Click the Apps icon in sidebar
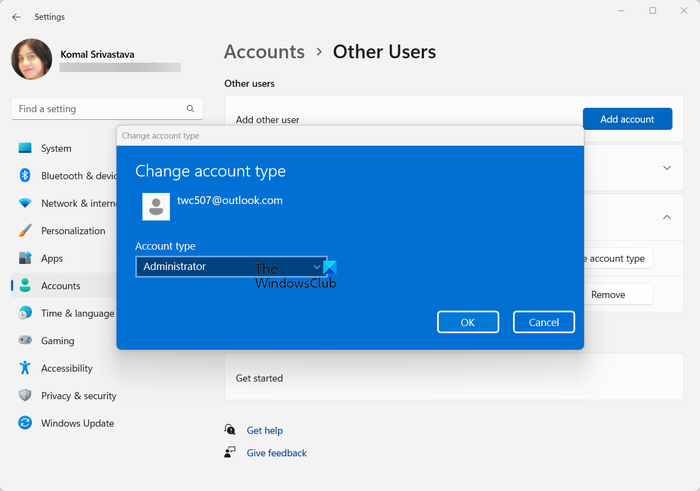The image size is (700, 491). tap(25, 258)
